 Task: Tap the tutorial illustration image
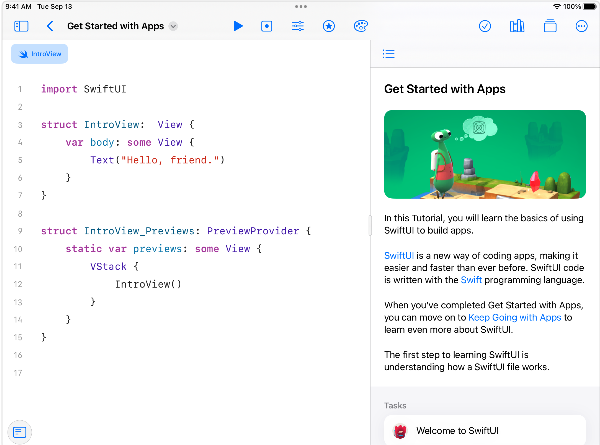[484, 153]
